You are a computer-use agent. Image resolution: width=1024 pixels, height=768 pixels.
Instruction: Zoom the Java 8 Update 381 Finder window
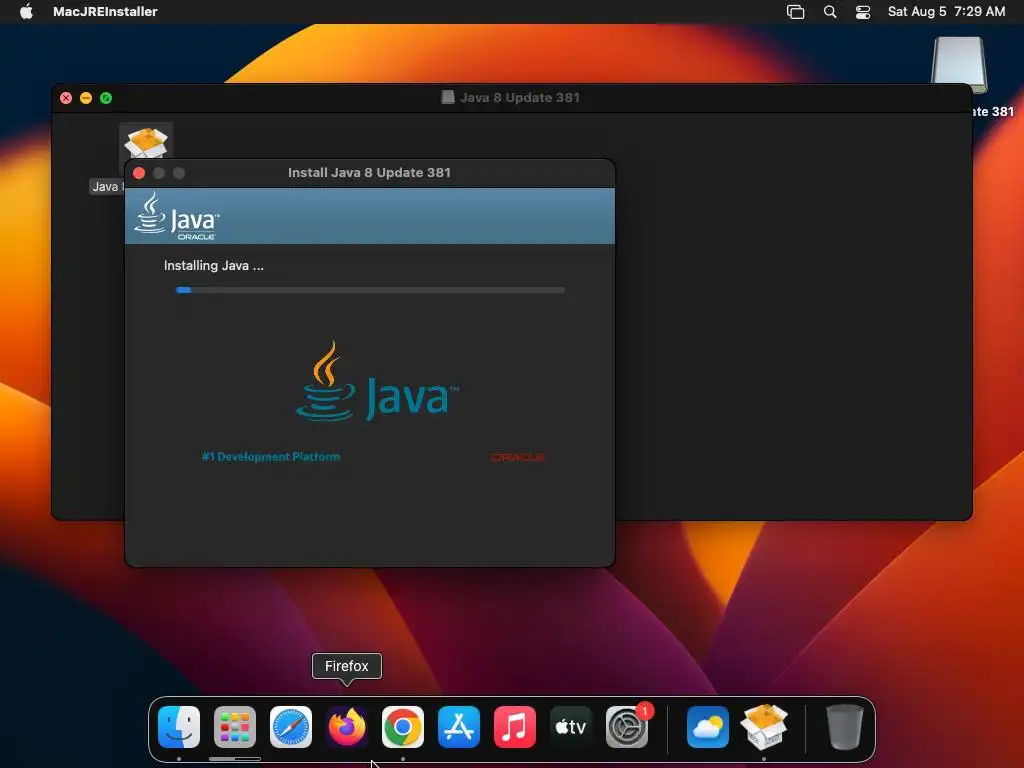point(106,98)
